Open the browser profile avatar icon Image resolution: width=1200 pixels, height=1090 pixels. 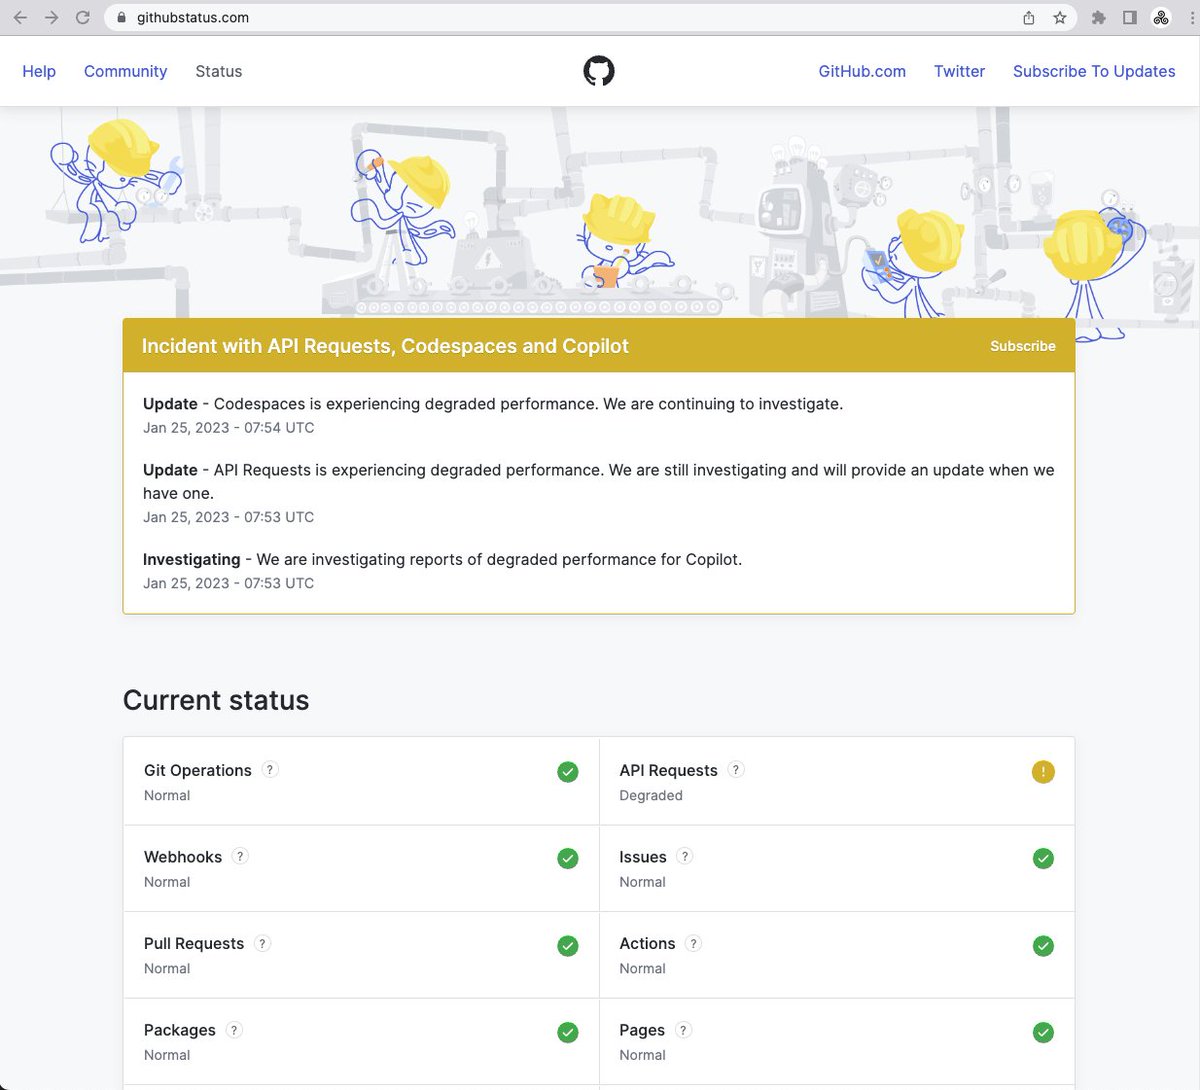(1161, 17)
